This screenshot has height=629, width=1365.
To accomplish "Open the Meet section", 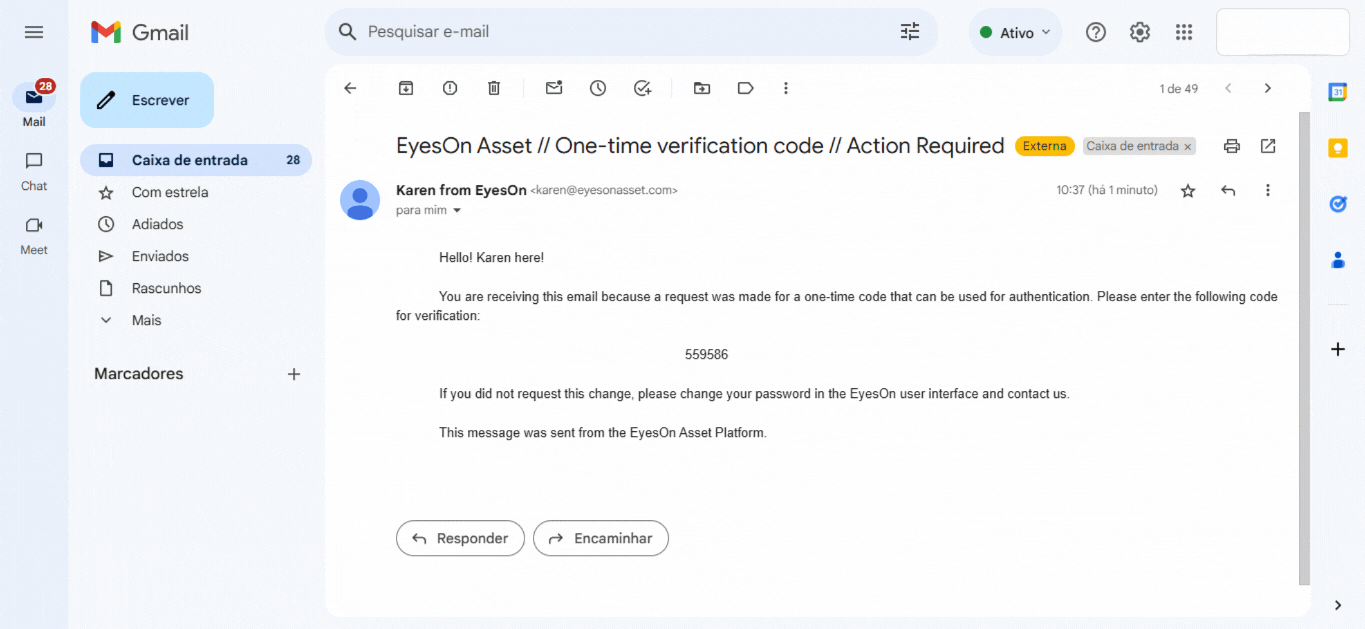I will coord(34,234).
